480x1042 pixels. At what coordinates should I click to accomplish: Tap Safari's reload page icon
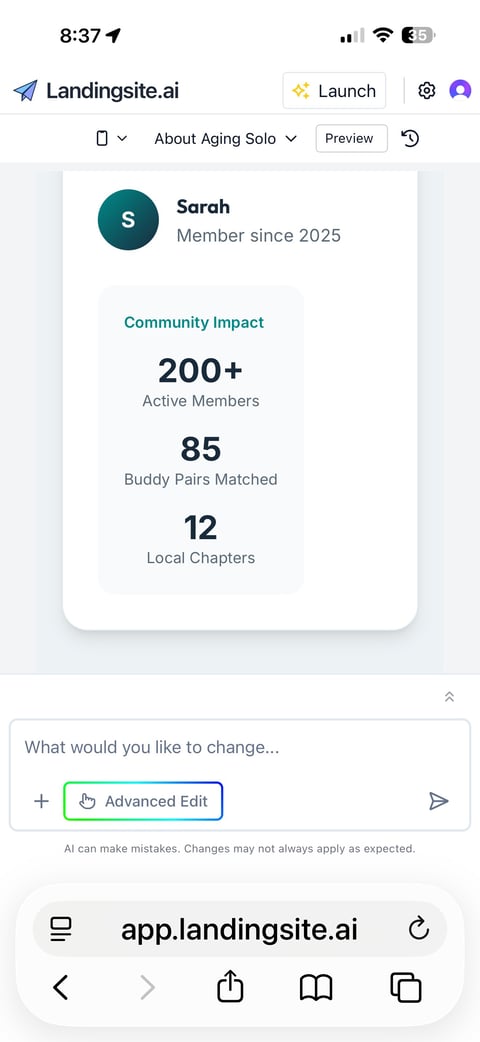tap(419, 928)
